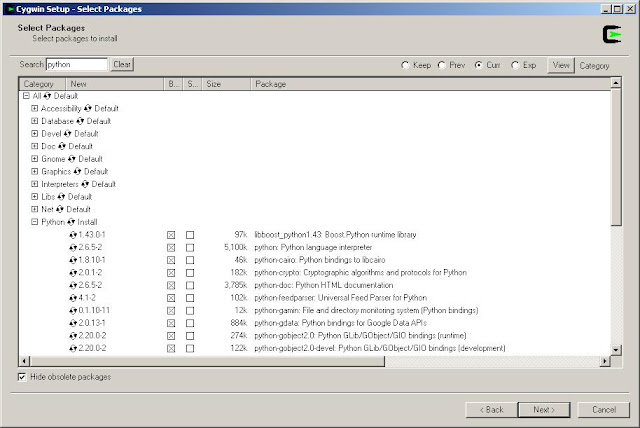Image resolution: width=640 pixels, height=428 pixels.
Task: Go to Next step
Action: pos(544,410)
